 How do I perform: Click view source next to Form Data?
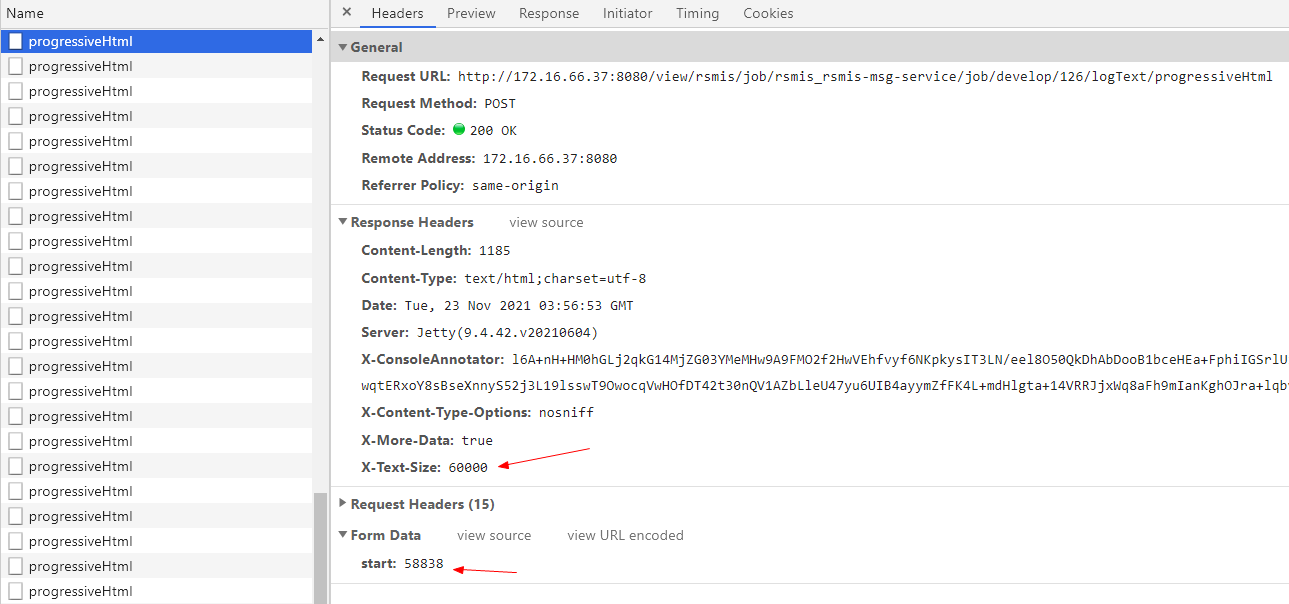pos(494,535)
